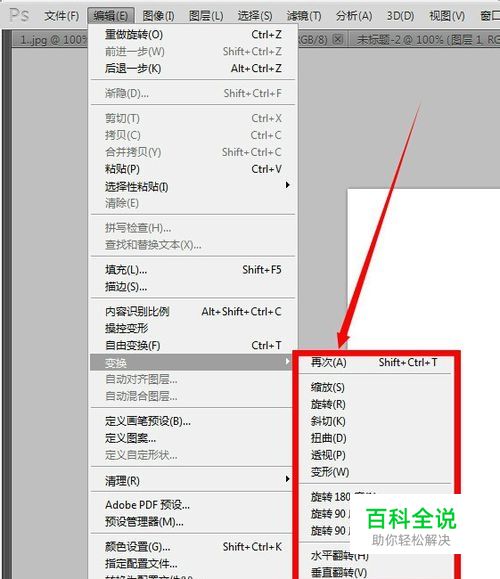Screen dimensions: 500x579
Task: Select 斜切(K) skew transform
Action: pyautogui.click(x=375, y=421)
